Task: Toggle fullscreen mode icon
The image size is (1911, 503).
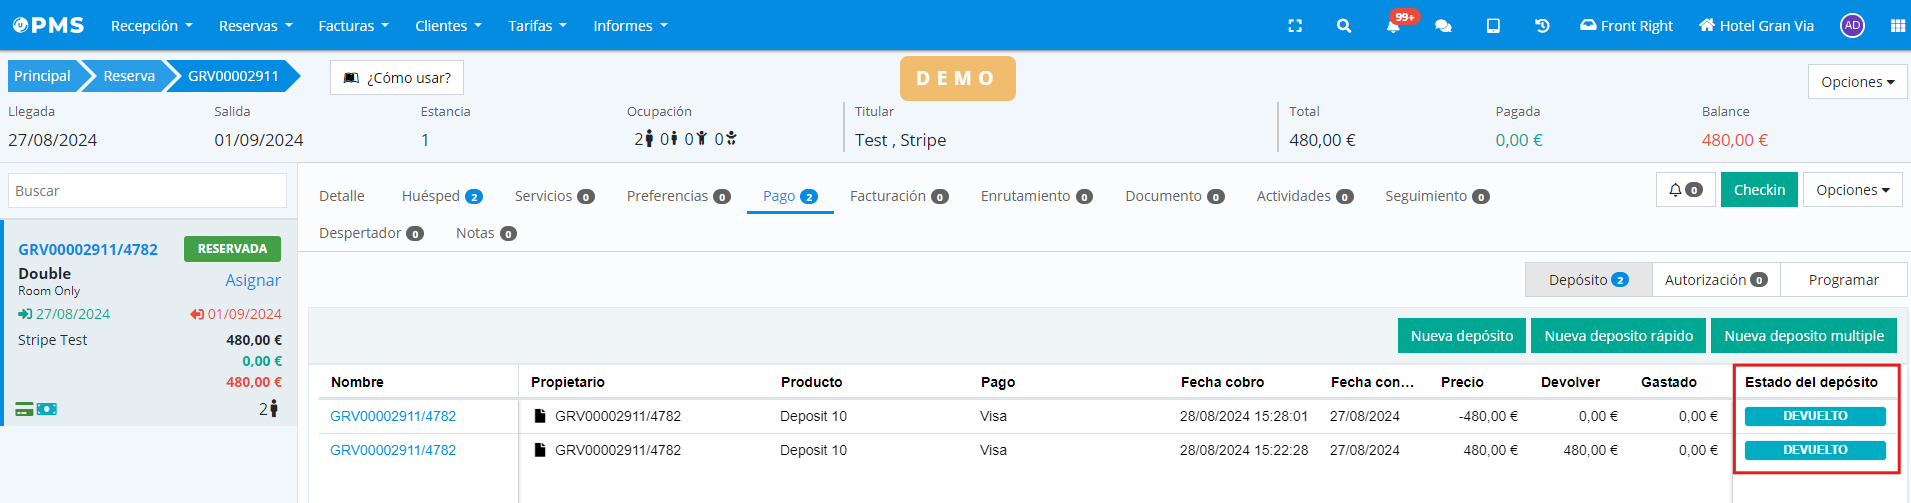Action: coord(1295,26)
